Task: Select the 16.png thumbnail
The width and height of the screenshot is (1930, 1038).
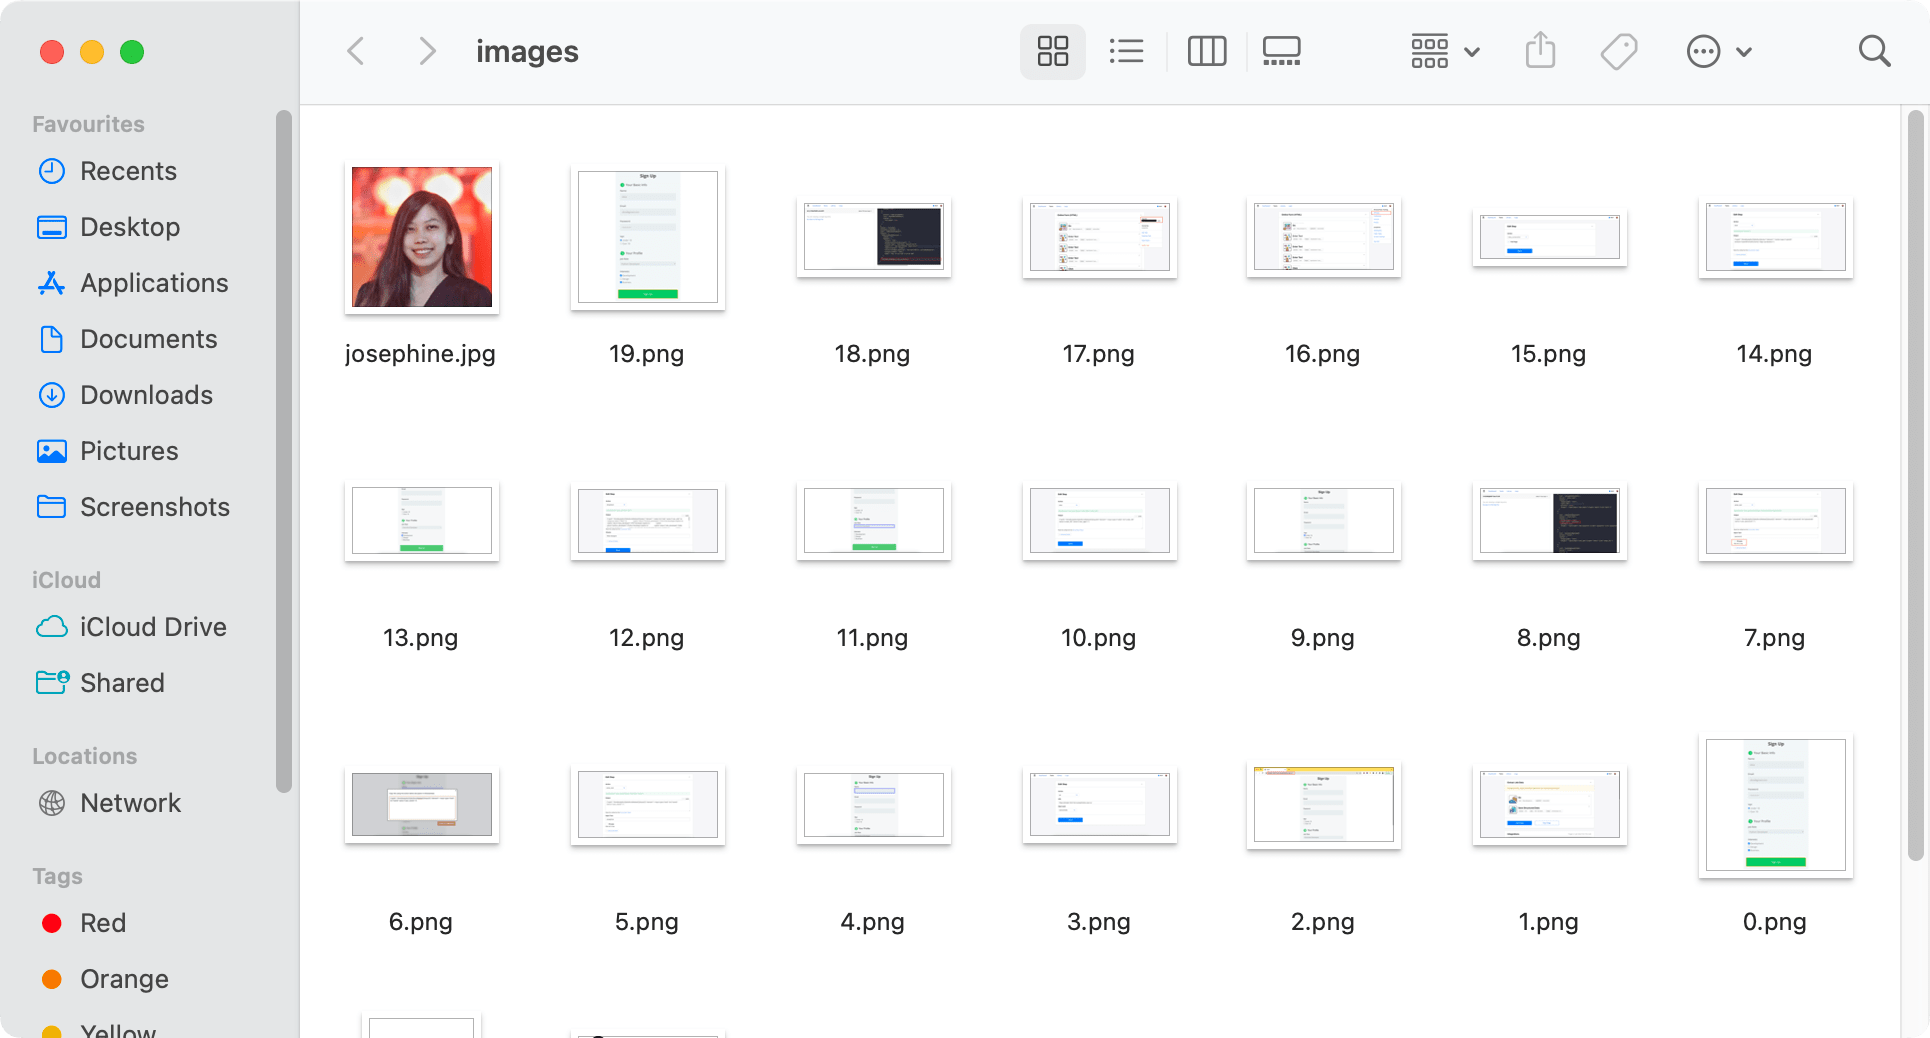Action: tap(1324, 237)
